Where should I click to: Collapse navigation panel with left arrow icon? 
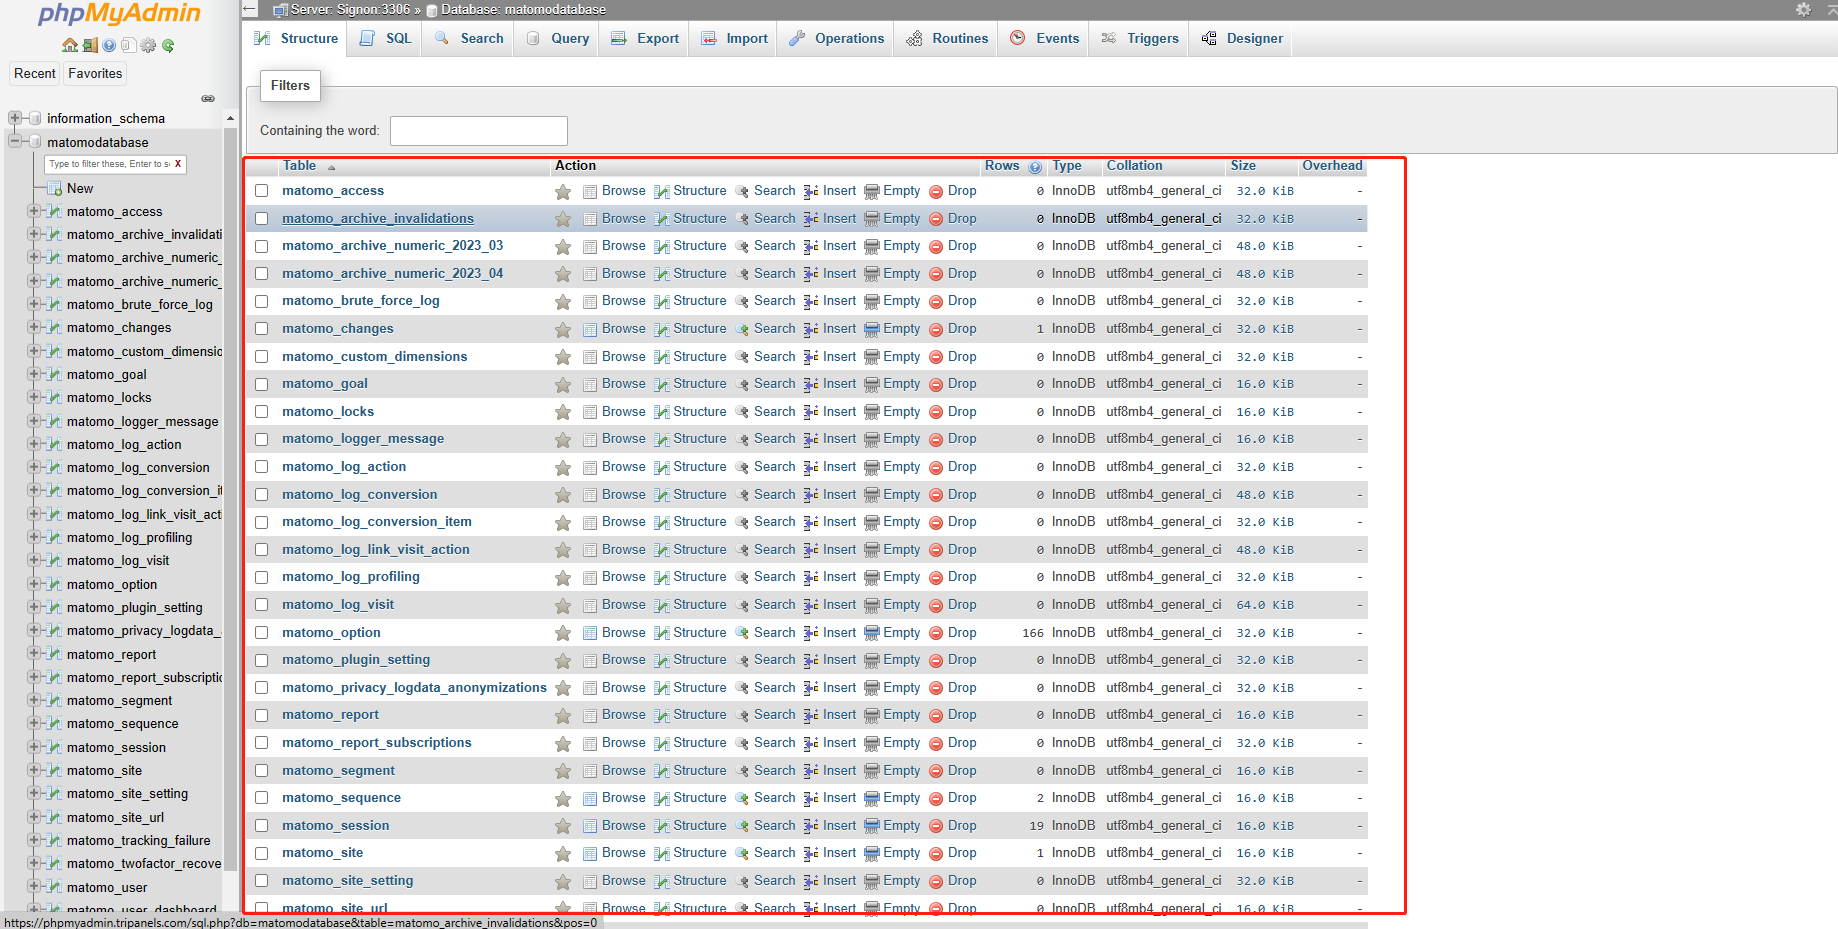pyautogui.click(x=250, y=9)
